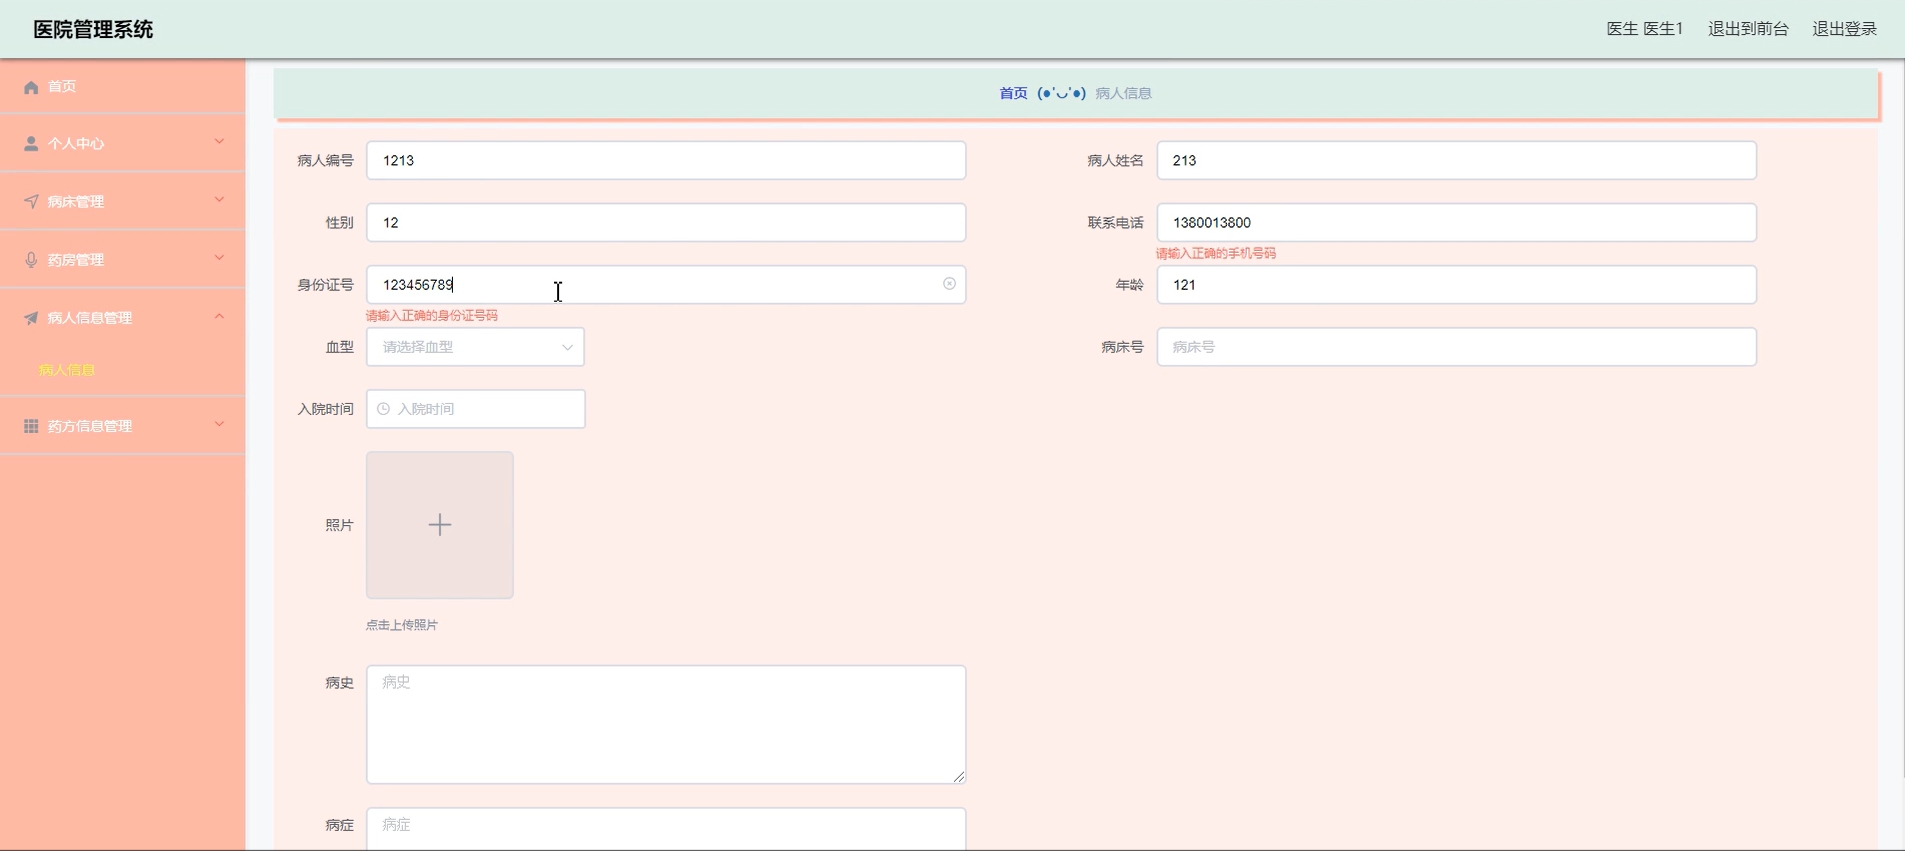Select 病人信息 submenu item
Screen dimensions: 1905x851
click(x=67, y=370)
